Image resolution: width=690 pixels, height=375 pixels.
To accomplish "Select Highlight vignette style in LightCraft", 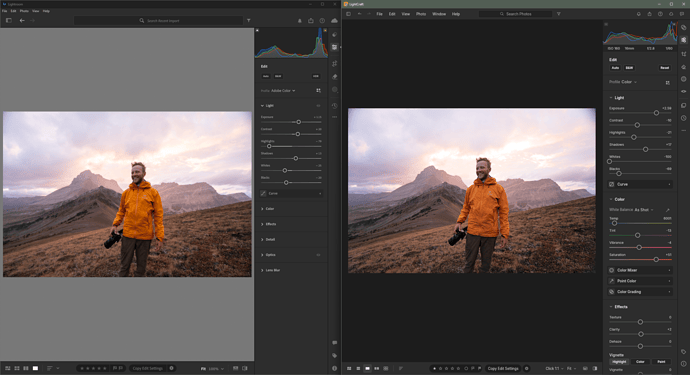I will click(x=619, y=362).
